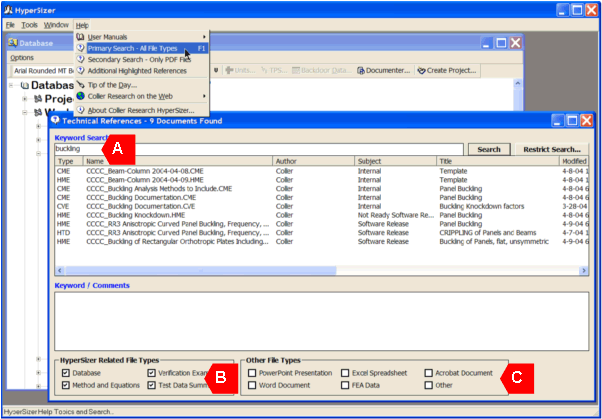Viewport: 602px width, 419px height.
Task: Open User Manuals submenu
Action: [141, 37]
